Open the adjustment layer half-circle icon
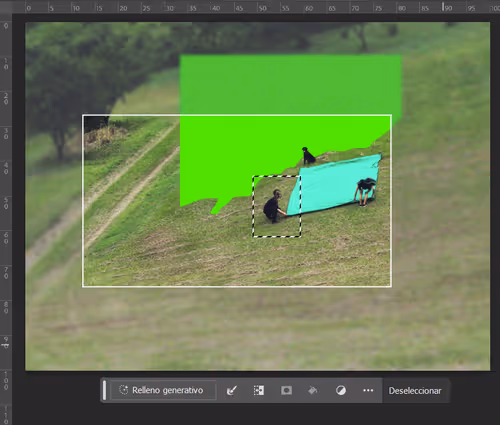This screenshot has width=500, height=425. tap(341, 390)
